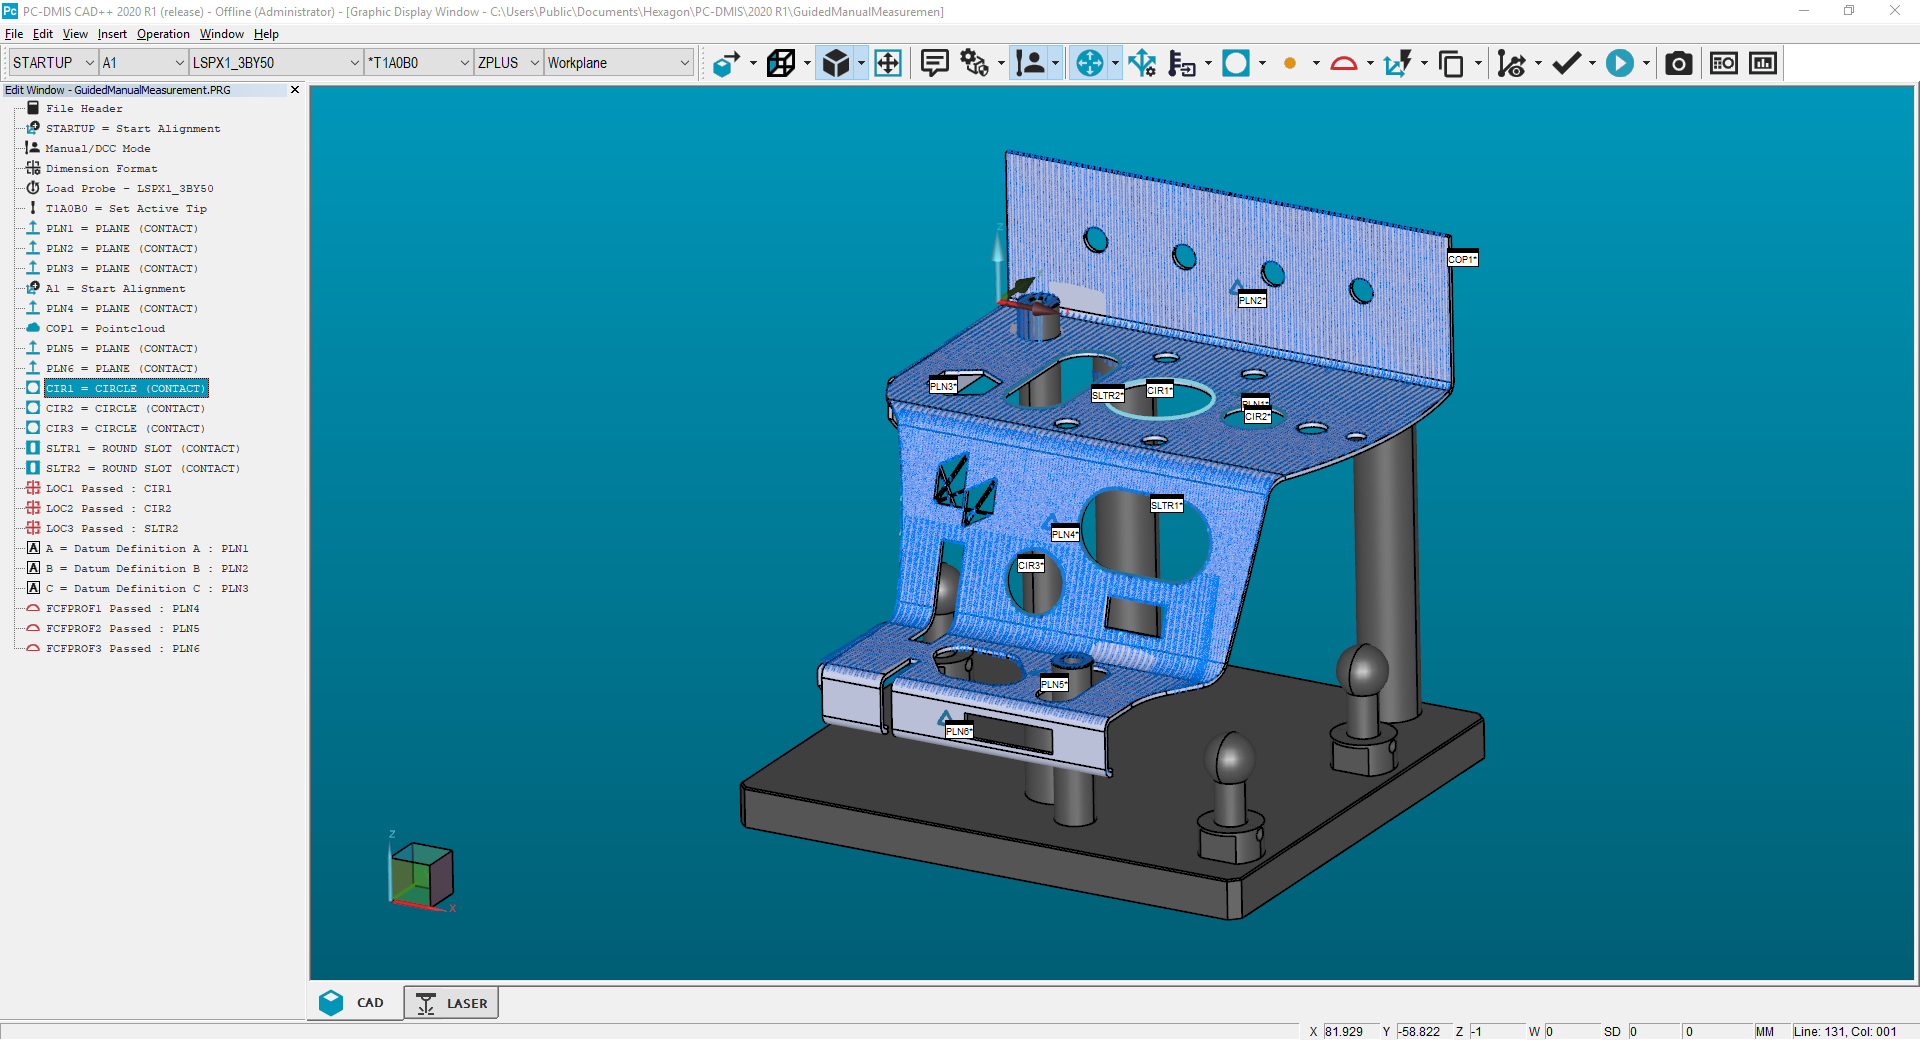
Task: Close the Edit Window panel
Action: pos(295,89)
